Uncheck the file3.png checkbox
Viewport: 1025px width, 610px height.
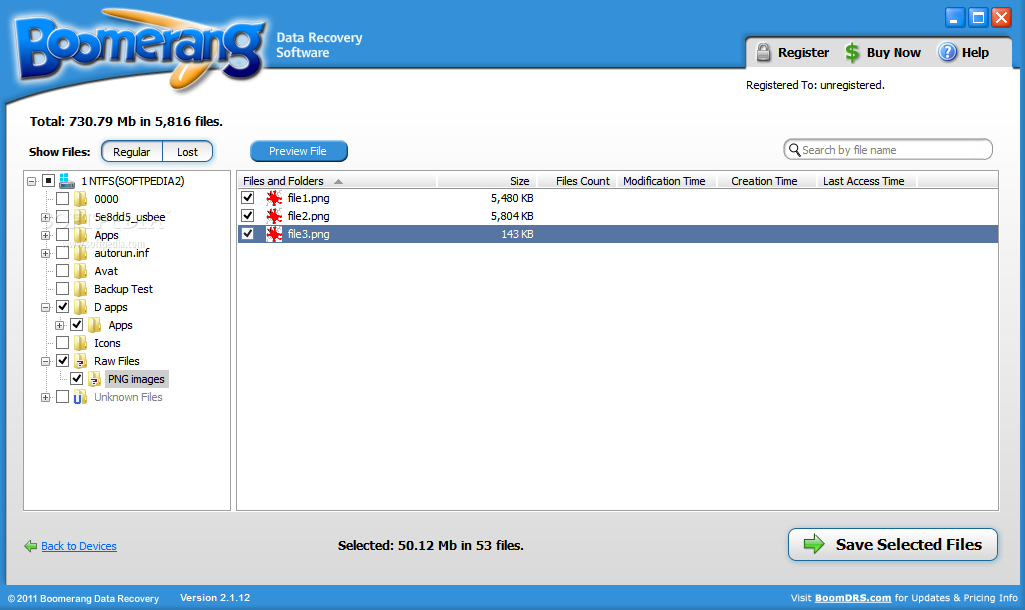click(x=248, y=233)
